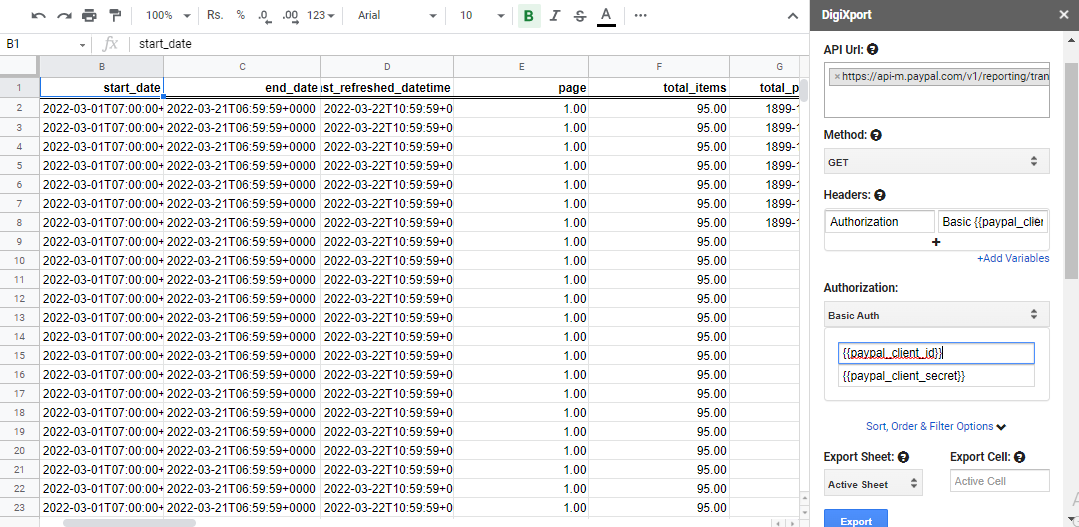
Task: Click the {{paypal_client_secret}} input field
Action: 936,376
